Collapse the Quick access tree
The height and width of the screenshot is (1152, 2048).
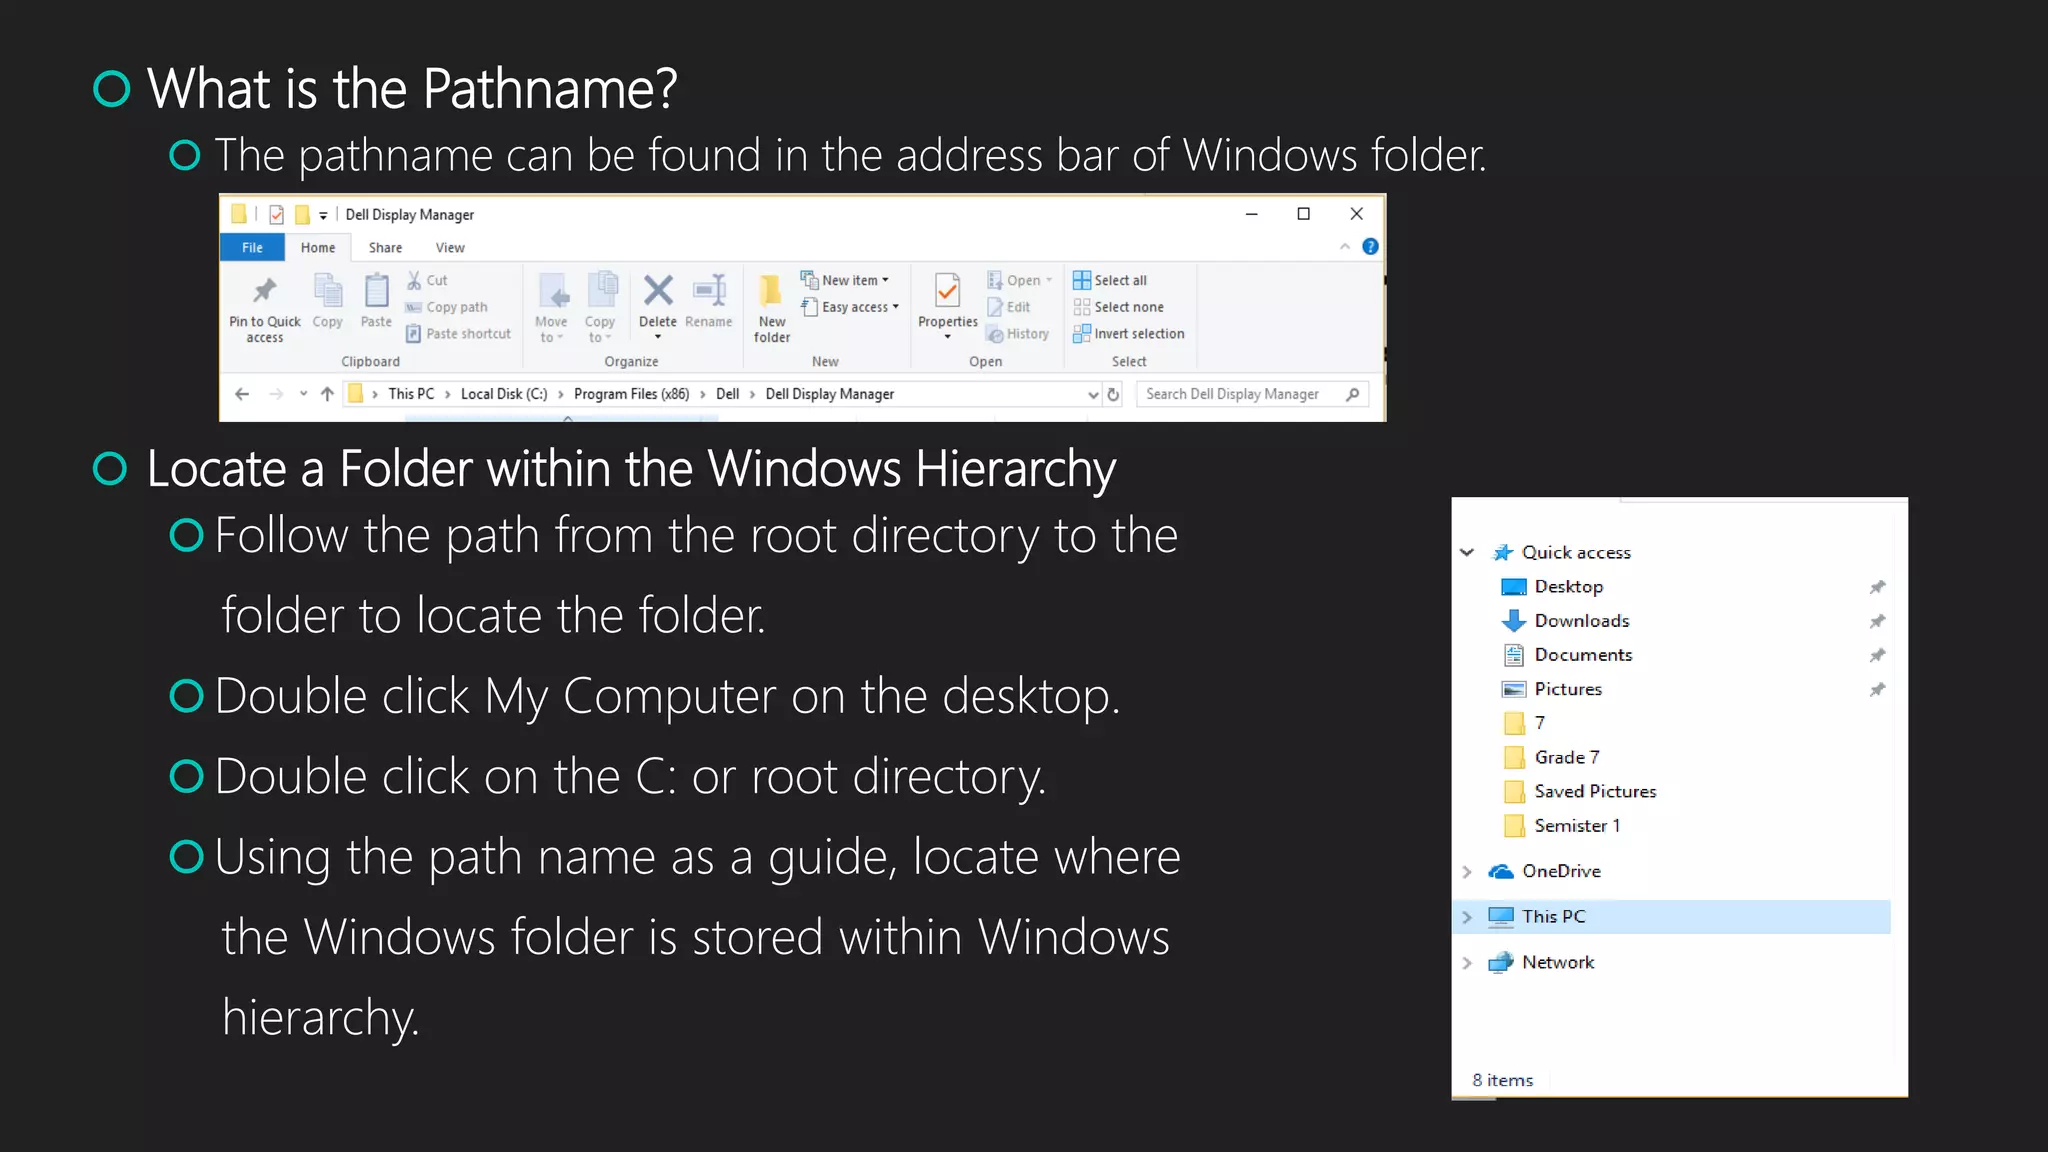1467,552
